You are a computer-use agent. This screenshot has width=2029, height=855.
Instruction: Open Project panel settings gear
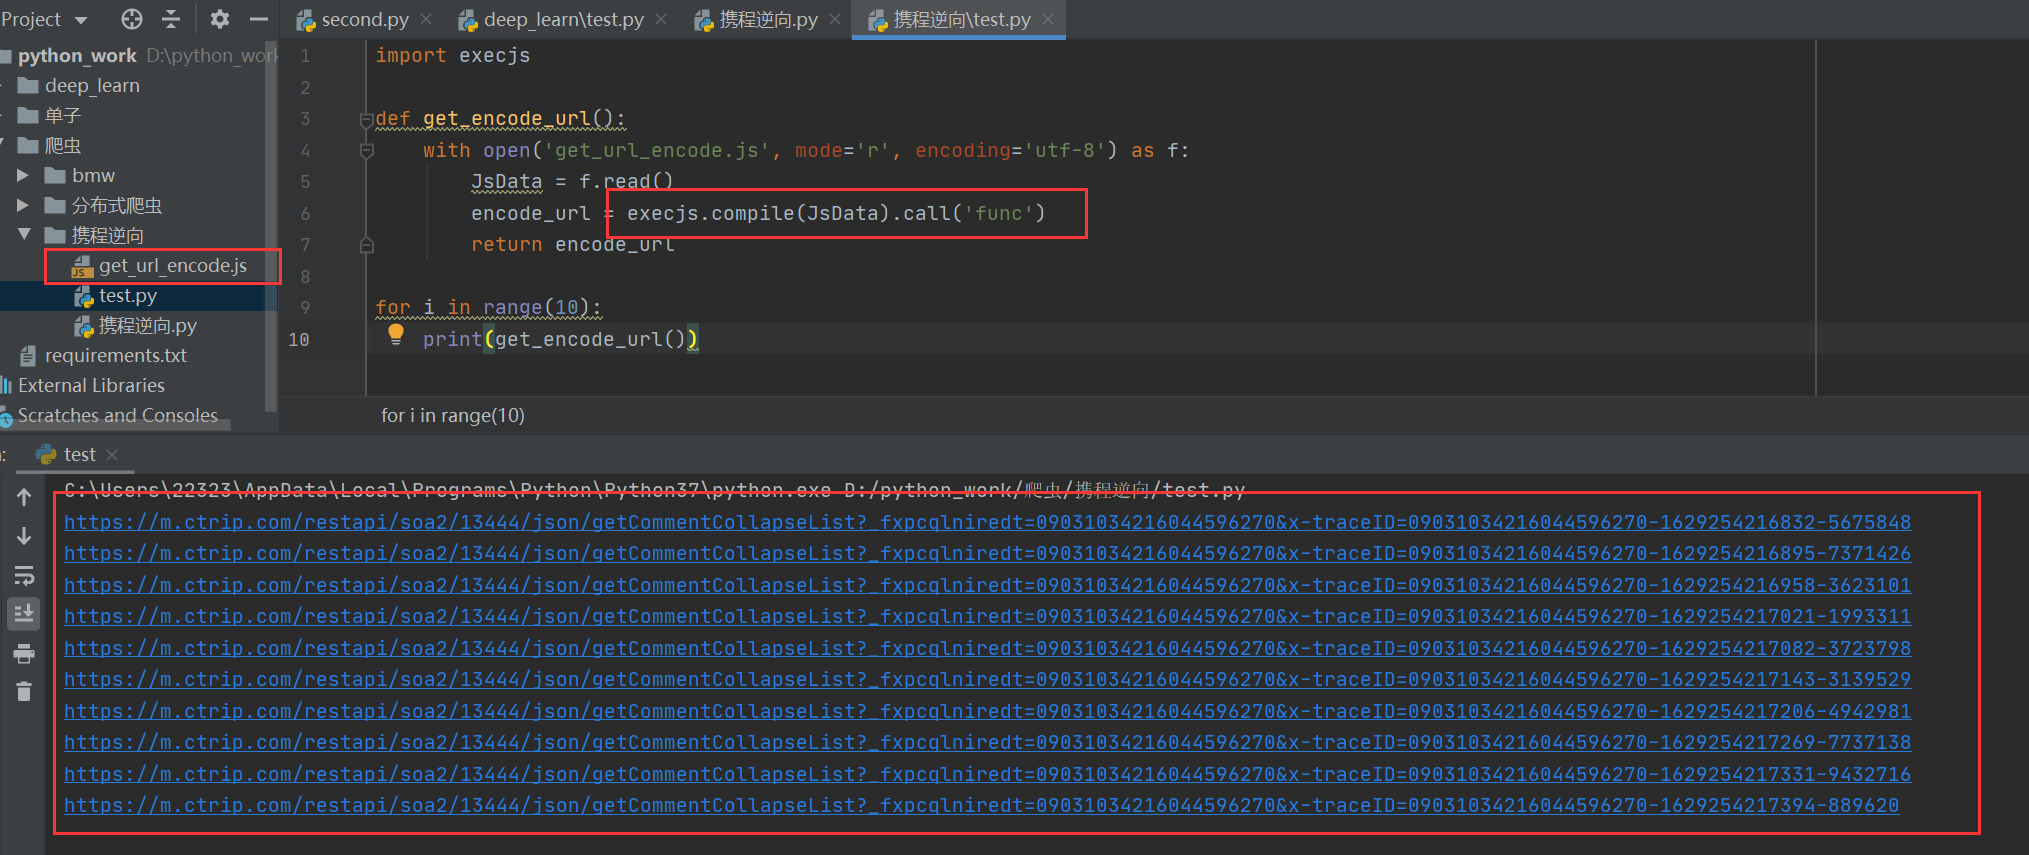click(x=220, y=19)
